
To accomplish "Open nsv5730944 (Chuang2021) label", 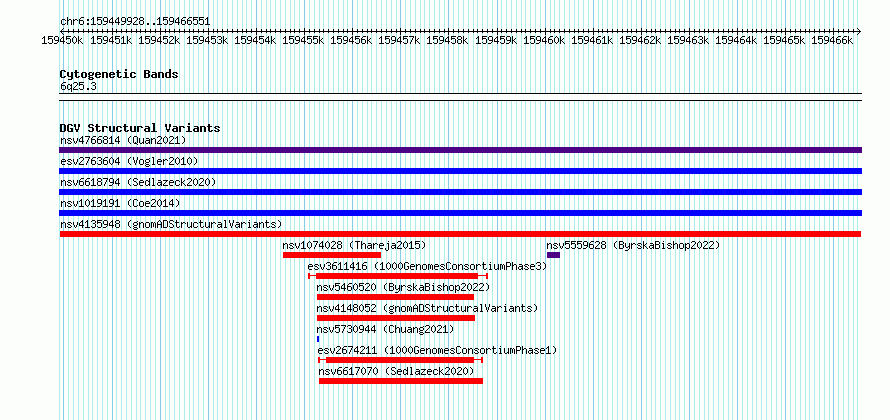I will click(x=385, y=329).
